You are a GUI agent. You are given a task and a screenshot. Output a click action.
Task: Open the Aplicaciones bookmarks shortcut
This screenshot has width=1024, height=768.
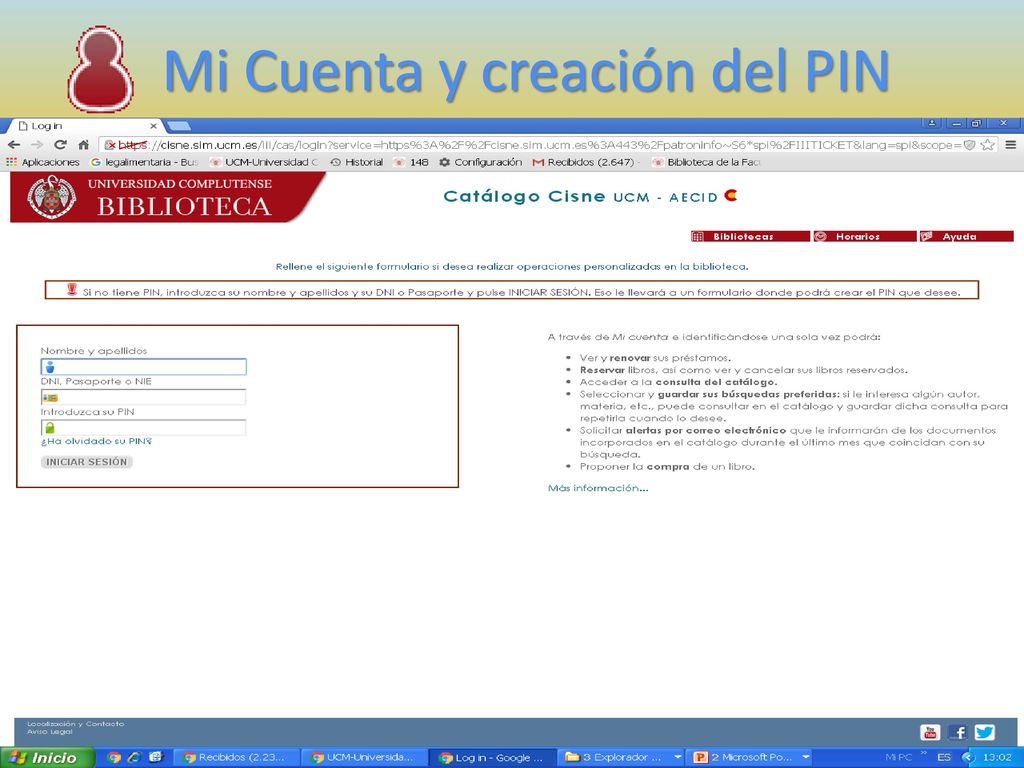click(x=43, y=162)
